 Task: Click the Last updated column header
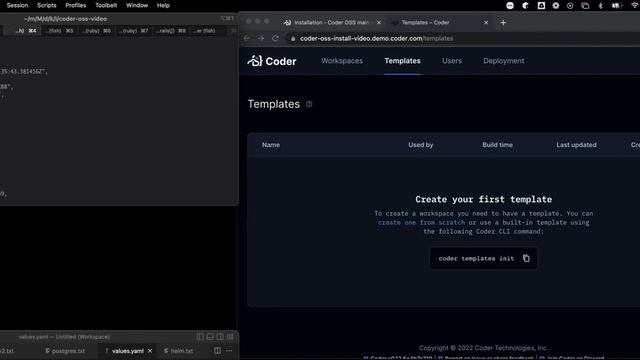tap(576, 145)
